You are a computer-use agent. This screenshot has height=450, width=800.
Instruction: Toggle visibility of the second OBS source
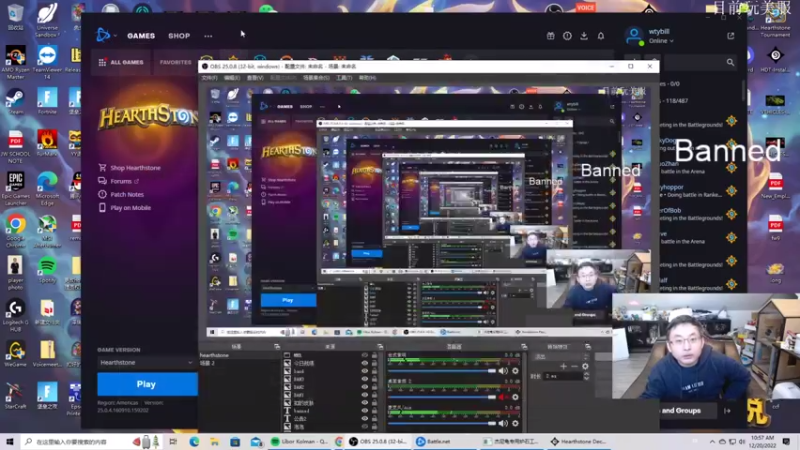pyautogui.click(x=365, y=363)
